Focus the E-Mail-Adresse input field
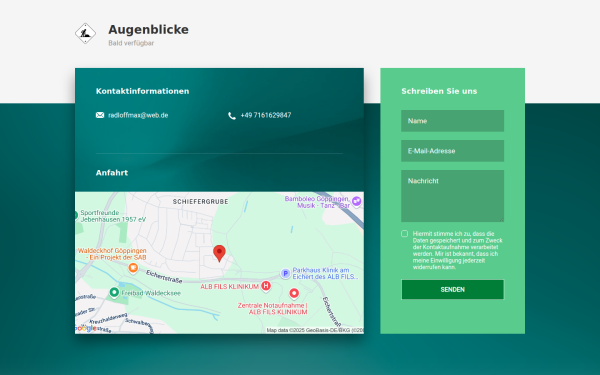This screenshot has width=600, height=375. click(x=453, y=151)
